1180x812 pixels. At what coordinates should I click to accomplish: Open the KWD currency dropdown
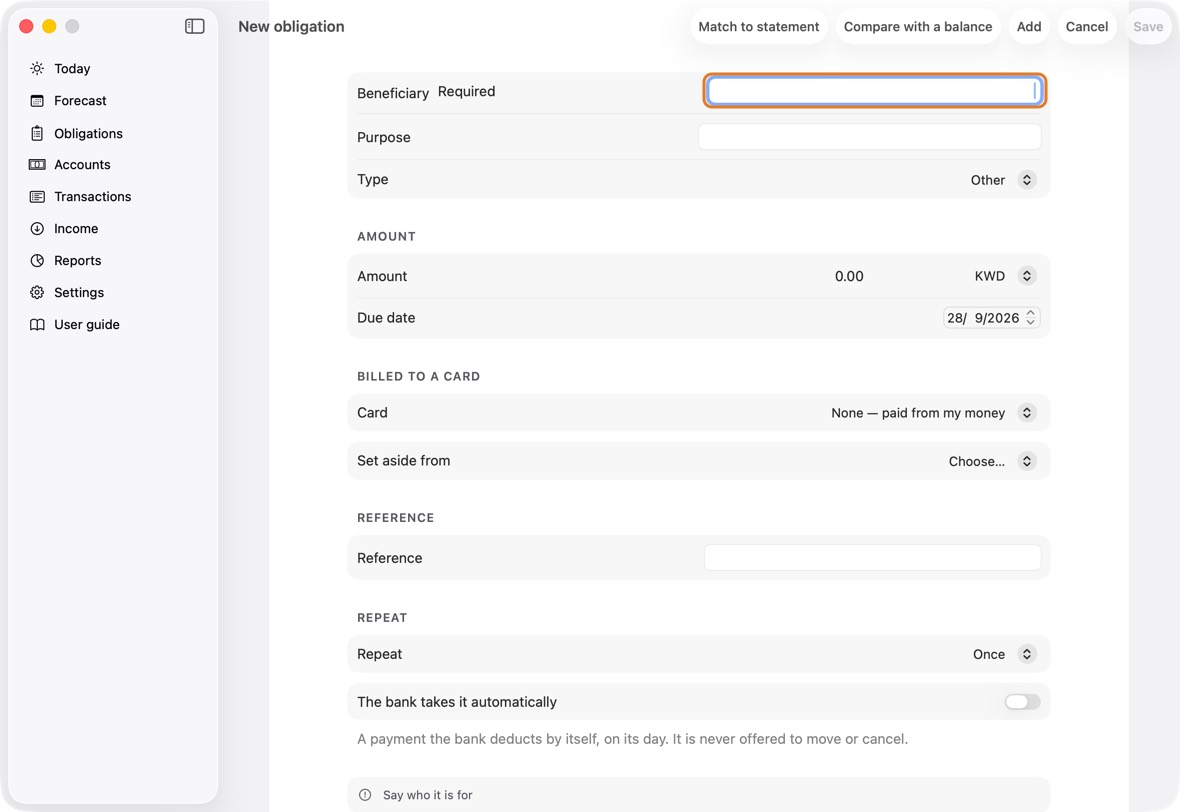(1005, 276)
